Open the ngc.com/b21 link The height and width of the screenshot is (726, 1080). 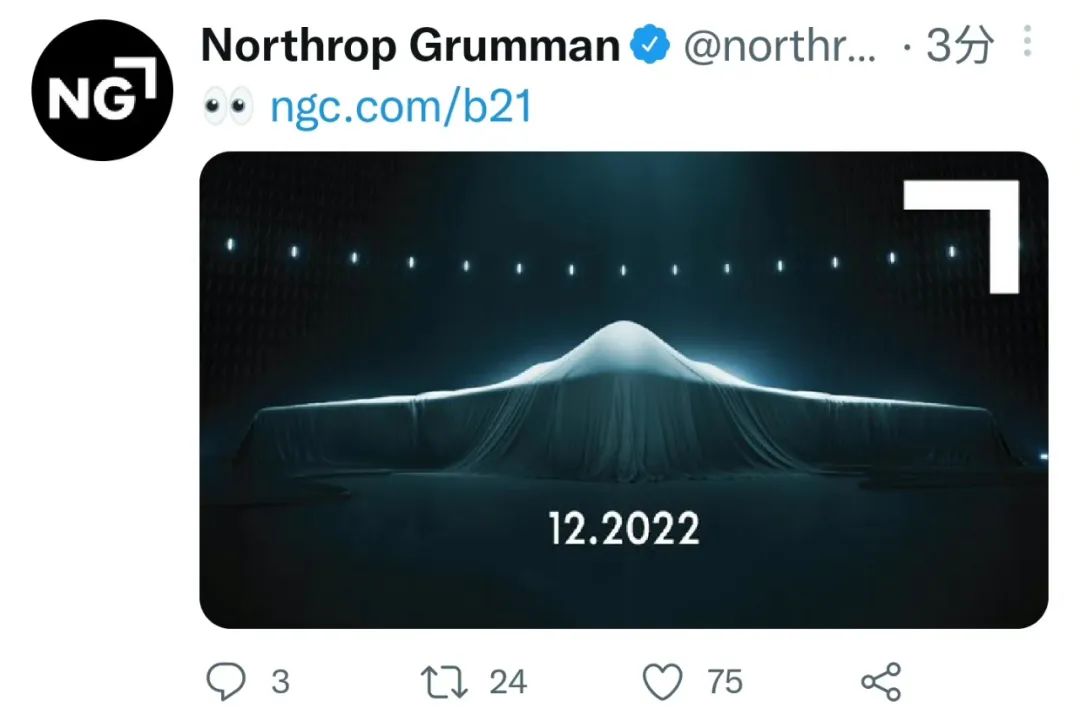(400, 107)
